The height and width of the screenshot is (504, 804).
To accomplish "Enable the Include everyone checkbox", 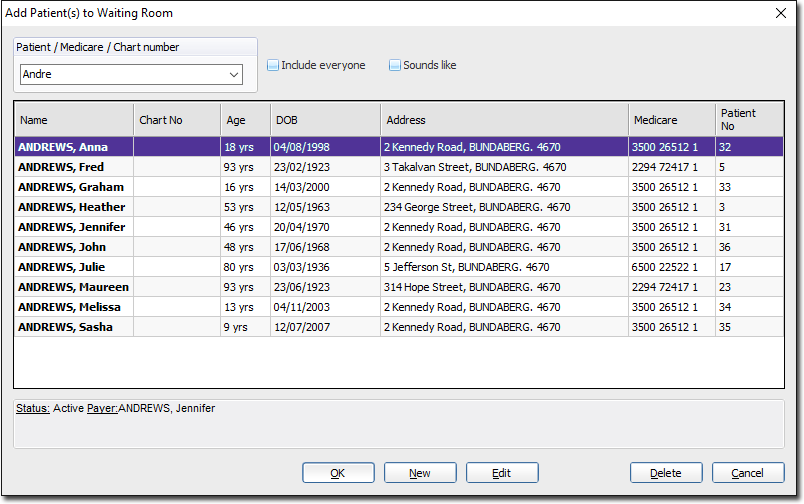I will pyautogui.click(x=273, y=66).
